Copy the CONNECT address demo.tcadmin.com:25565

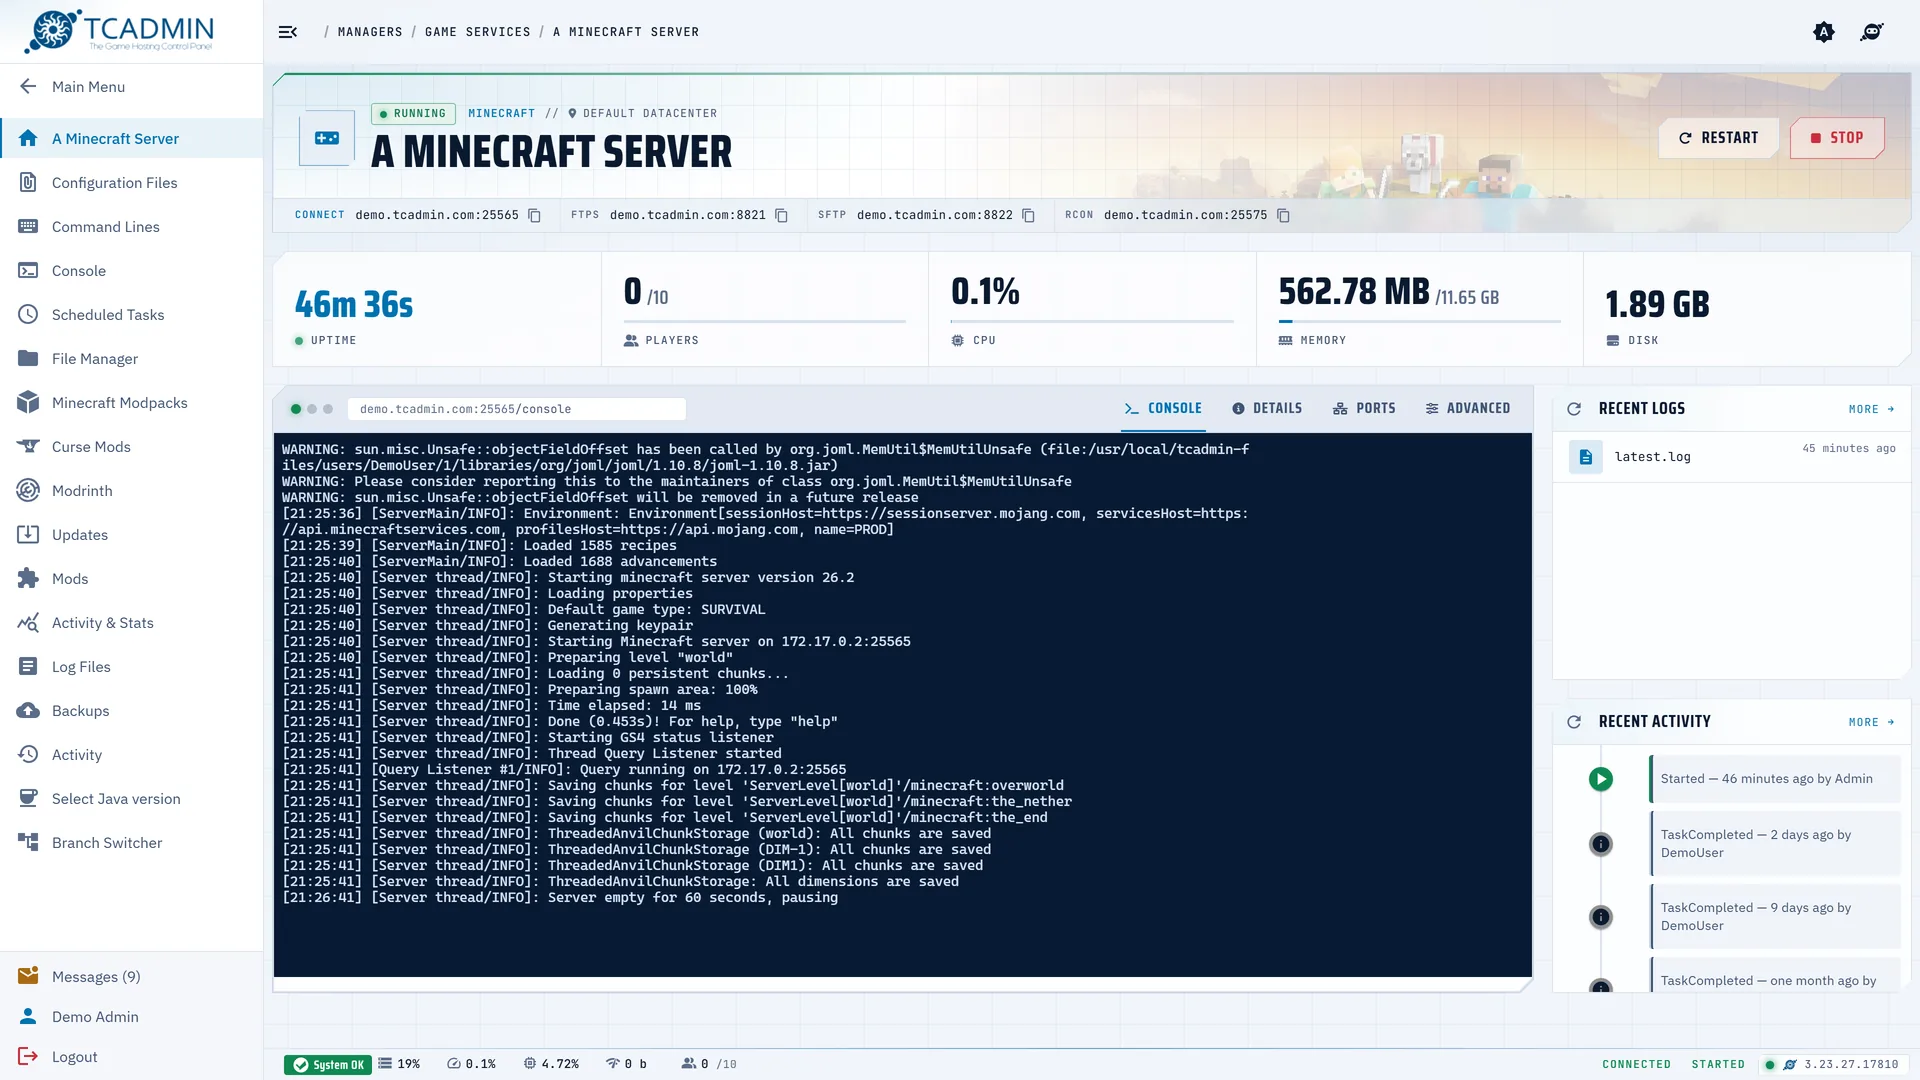[534, 215]
